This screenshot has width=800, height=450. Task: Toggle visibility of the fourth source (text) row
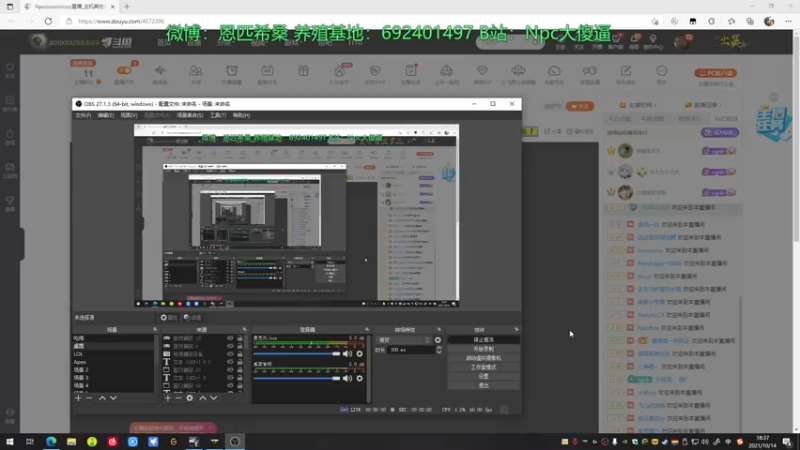[x=230, y=362]
